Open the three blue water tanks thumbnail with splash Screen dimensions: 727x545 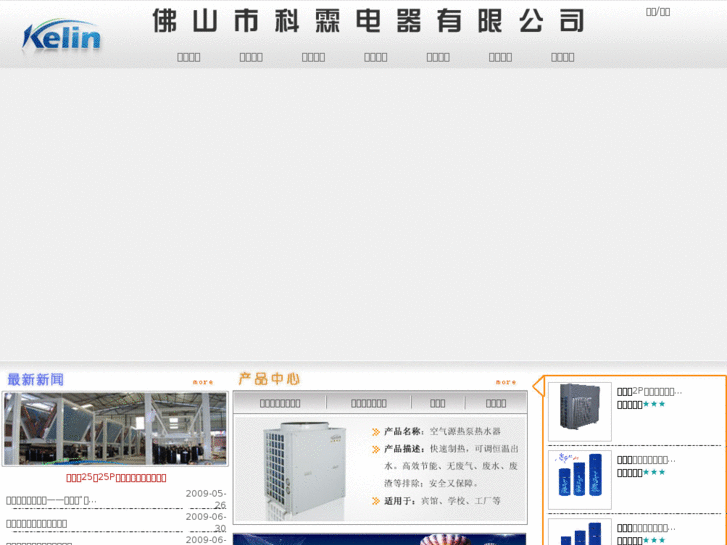click(x=580, y=480)
